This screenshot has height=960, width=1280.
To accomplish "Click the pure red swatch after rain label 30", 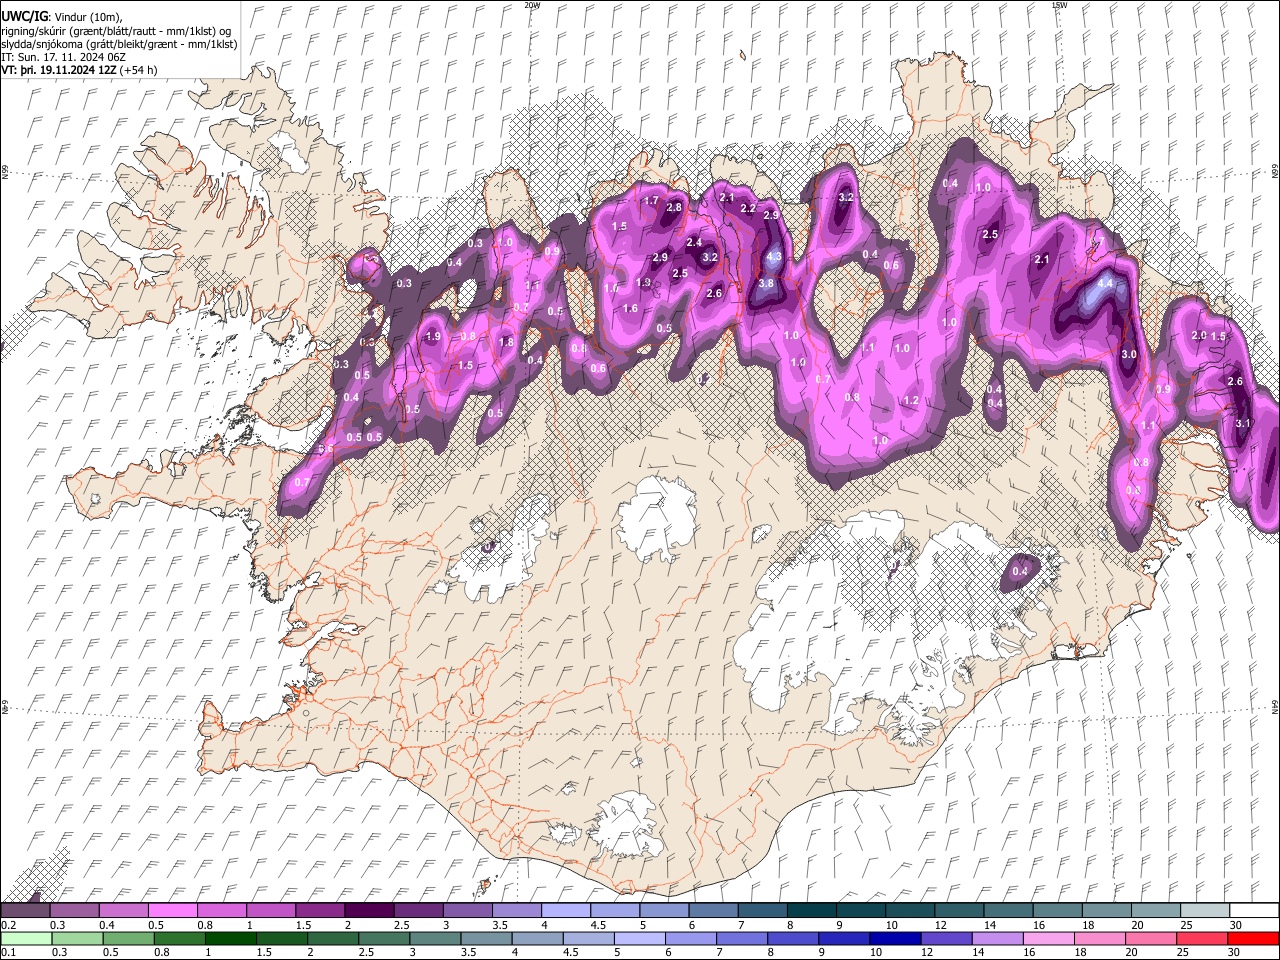I will tap(1252, 939).
